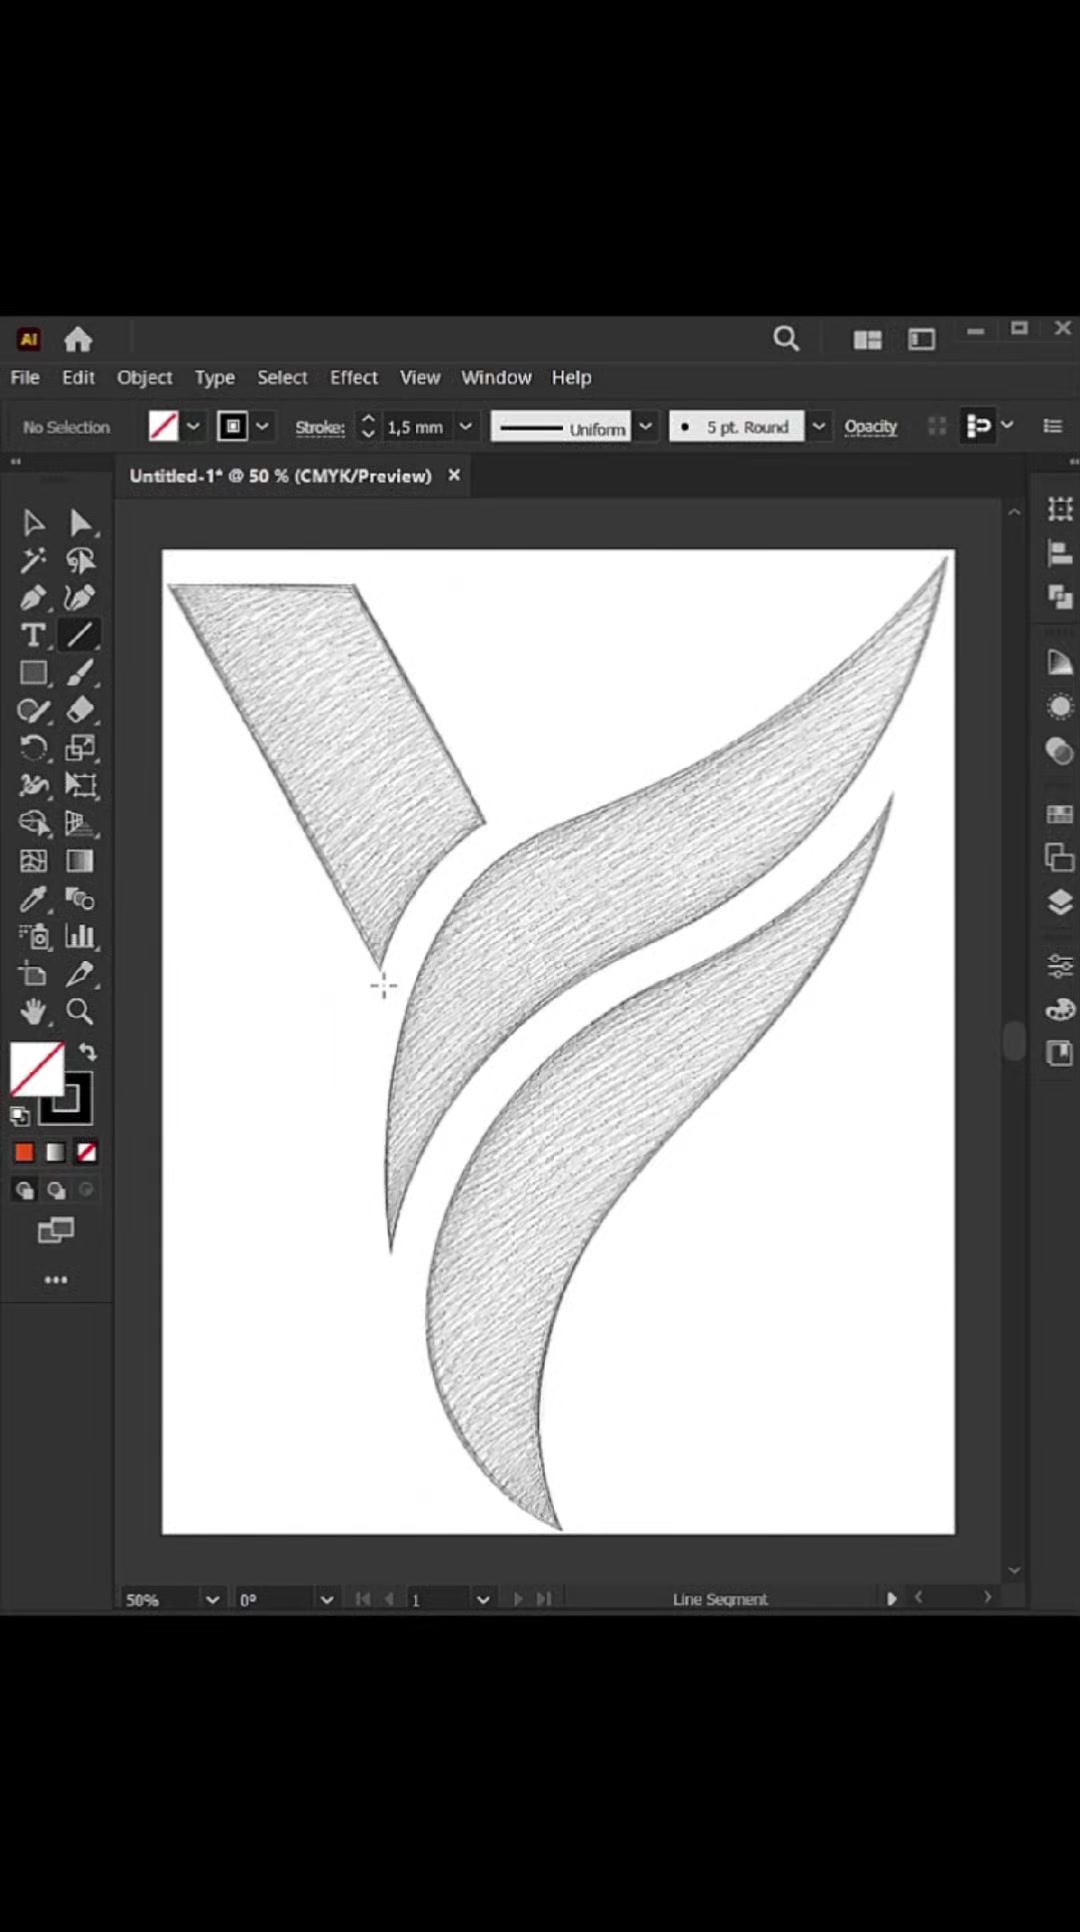Select the Eraser tool
The image size is (1080, 1932).
80,711
